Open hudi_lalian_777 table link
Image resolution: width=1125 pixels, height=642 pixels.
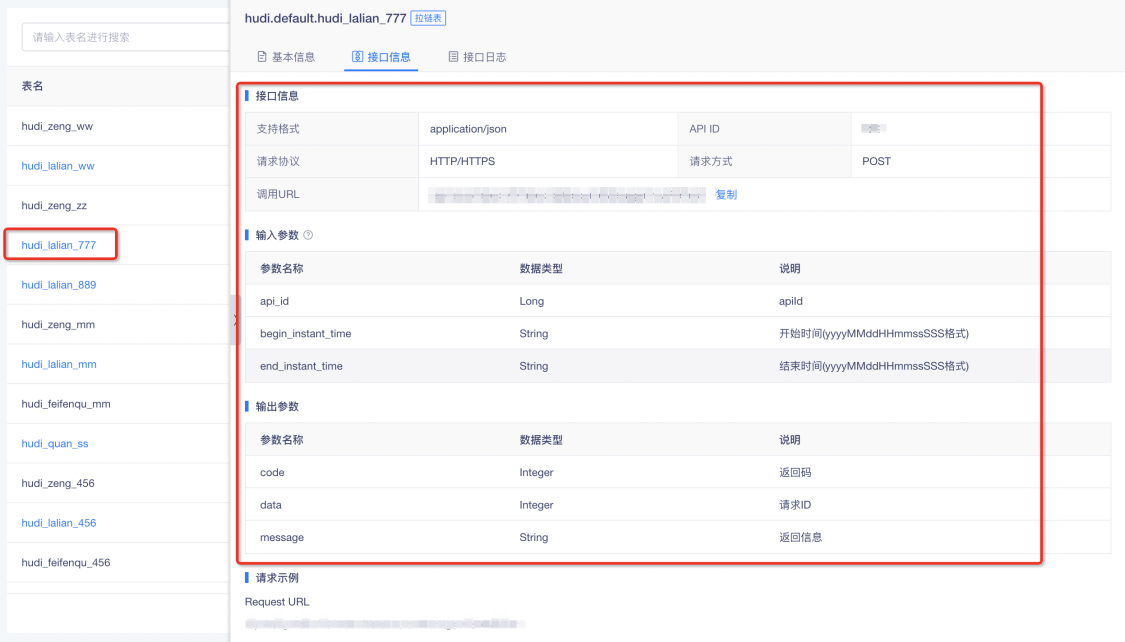(x=59, y=245)
